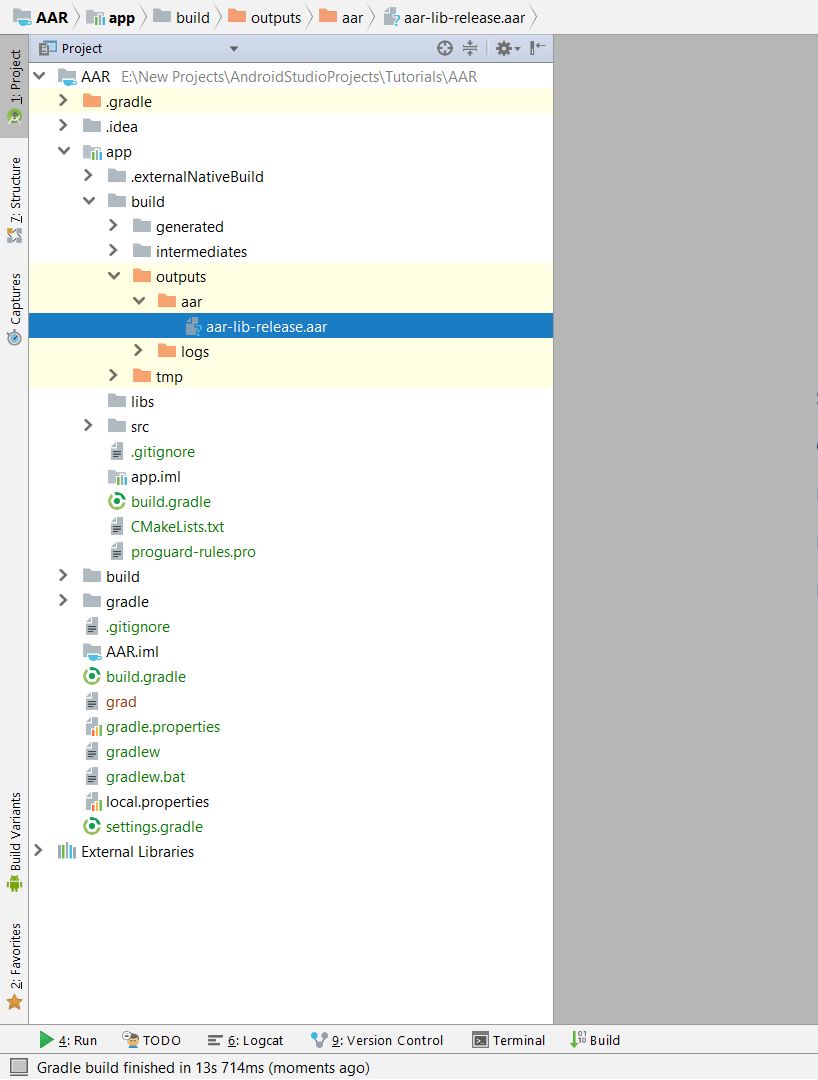Collapse the outputs folder

pos(114,276)
